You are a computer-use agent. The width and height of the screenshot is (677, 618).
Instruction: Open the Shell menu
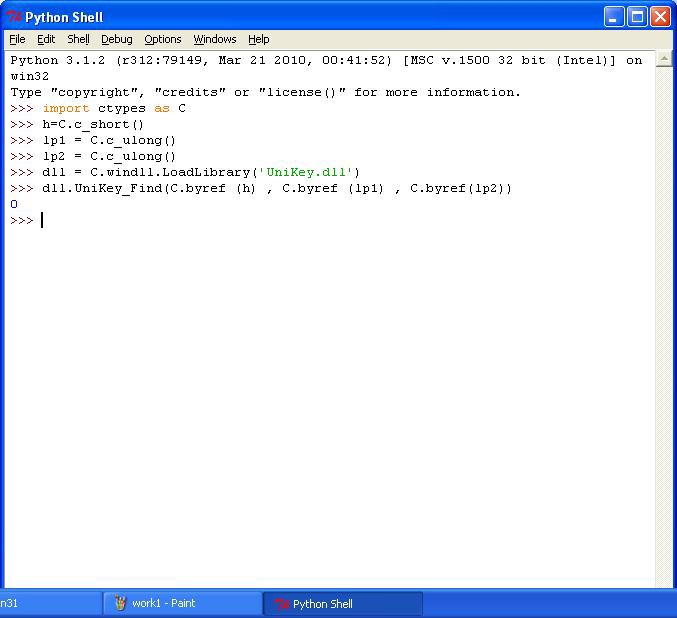pos(78,39)
